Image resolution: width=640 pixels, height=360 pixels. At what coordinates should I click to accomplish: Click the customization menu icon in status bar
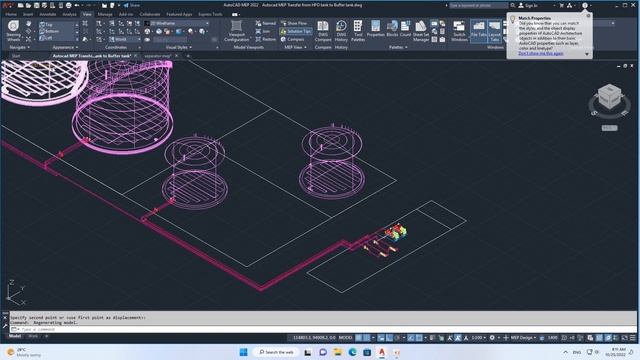(x=633, y=338)
